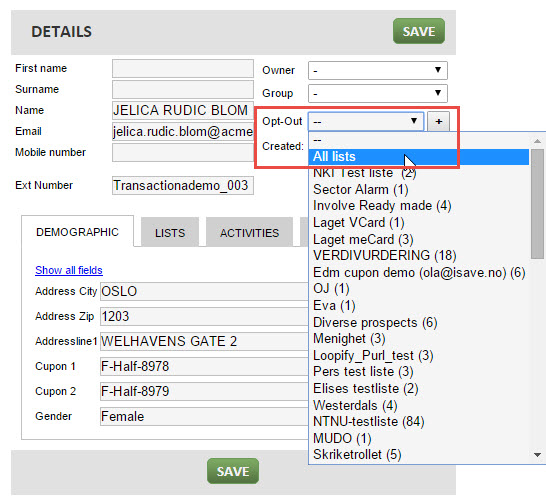Click into the Address City field
The height and width of the screenshot is (503, 546).
pyautogui.click(x=204, y=291)
